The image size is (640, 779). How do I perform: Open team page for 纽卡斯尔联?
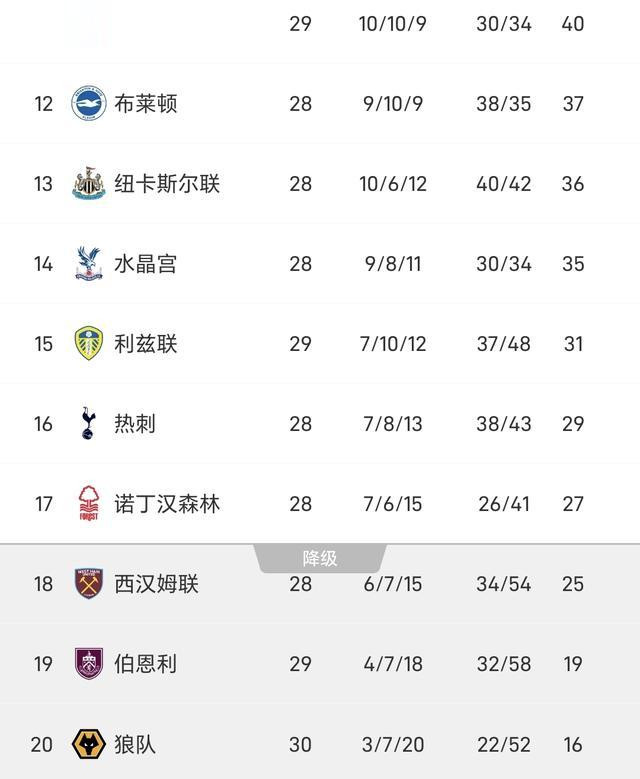(x=167, y=184)
